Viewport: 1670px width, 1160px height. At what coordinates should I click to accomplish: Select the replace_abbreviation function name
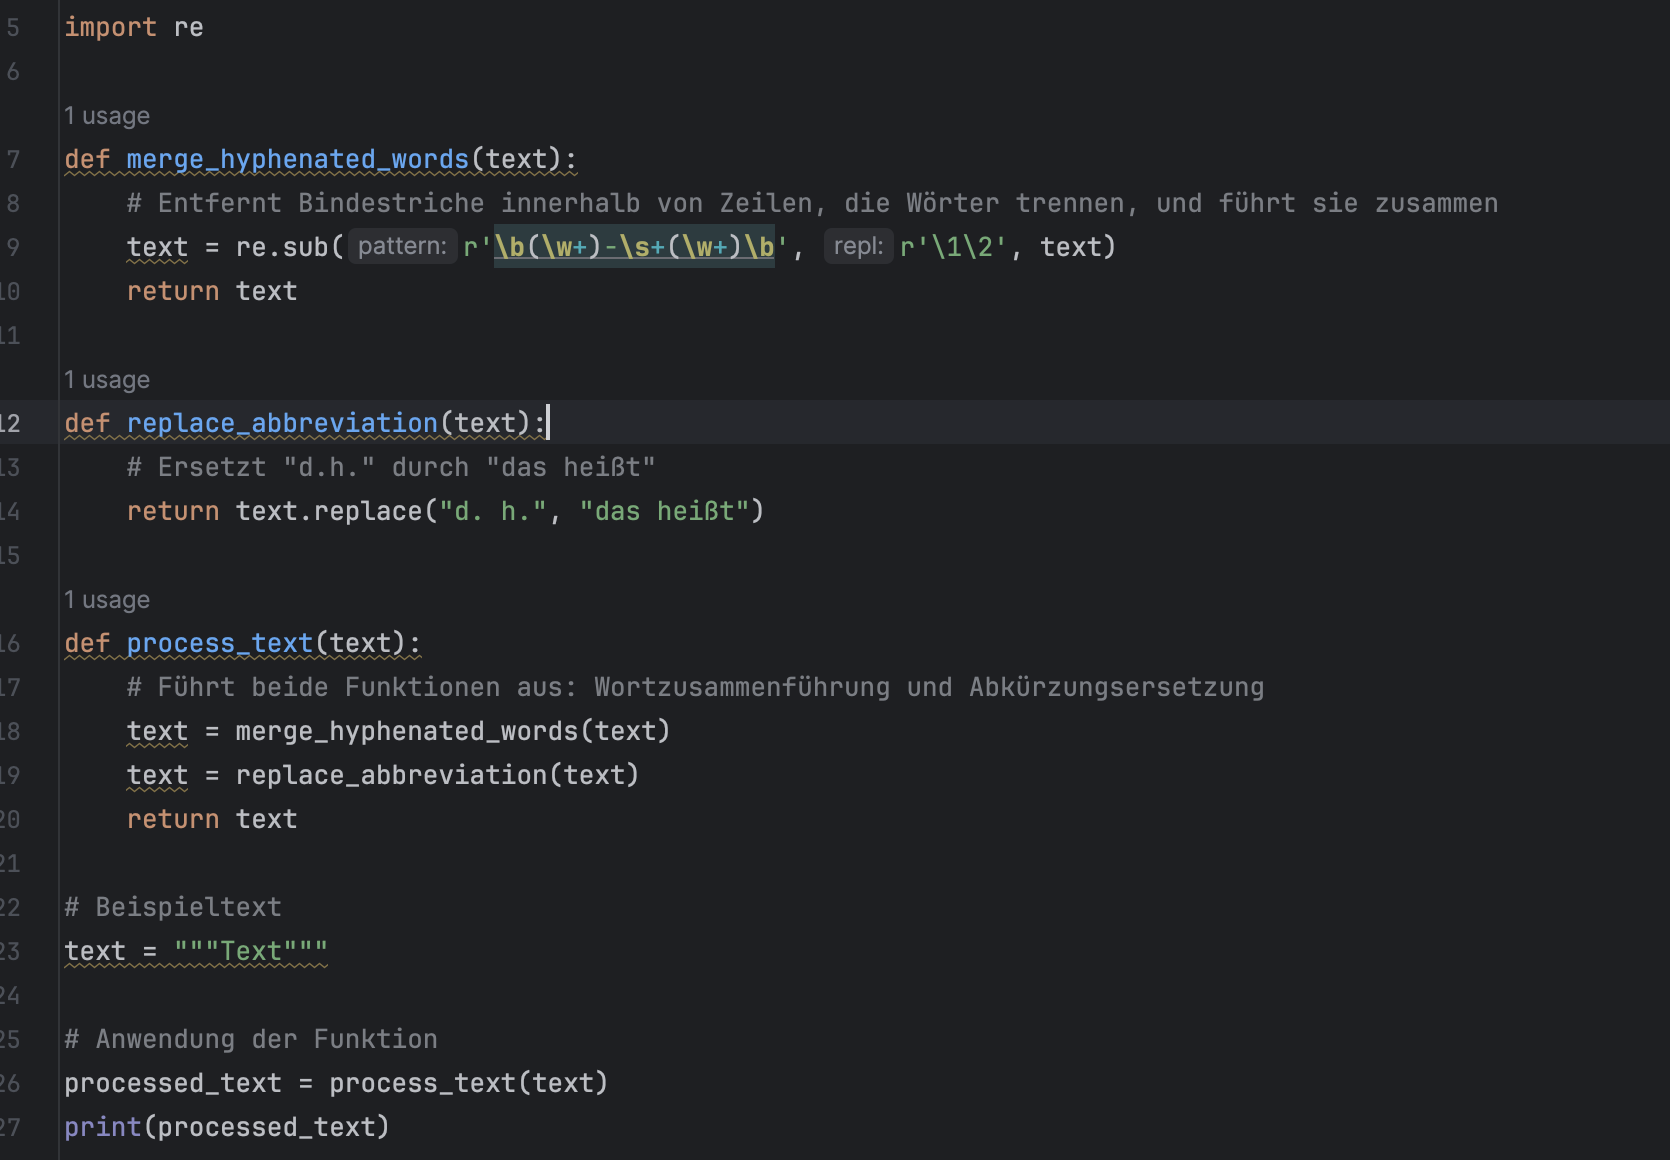click(x=281, y=422)
